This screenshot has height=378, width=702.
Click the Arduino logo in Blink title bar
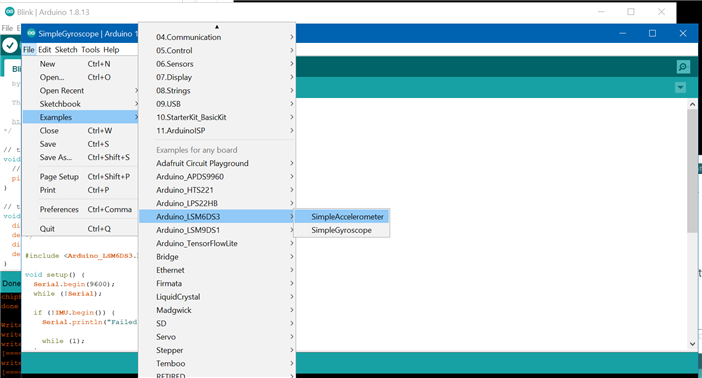click(x=9, y=12)
